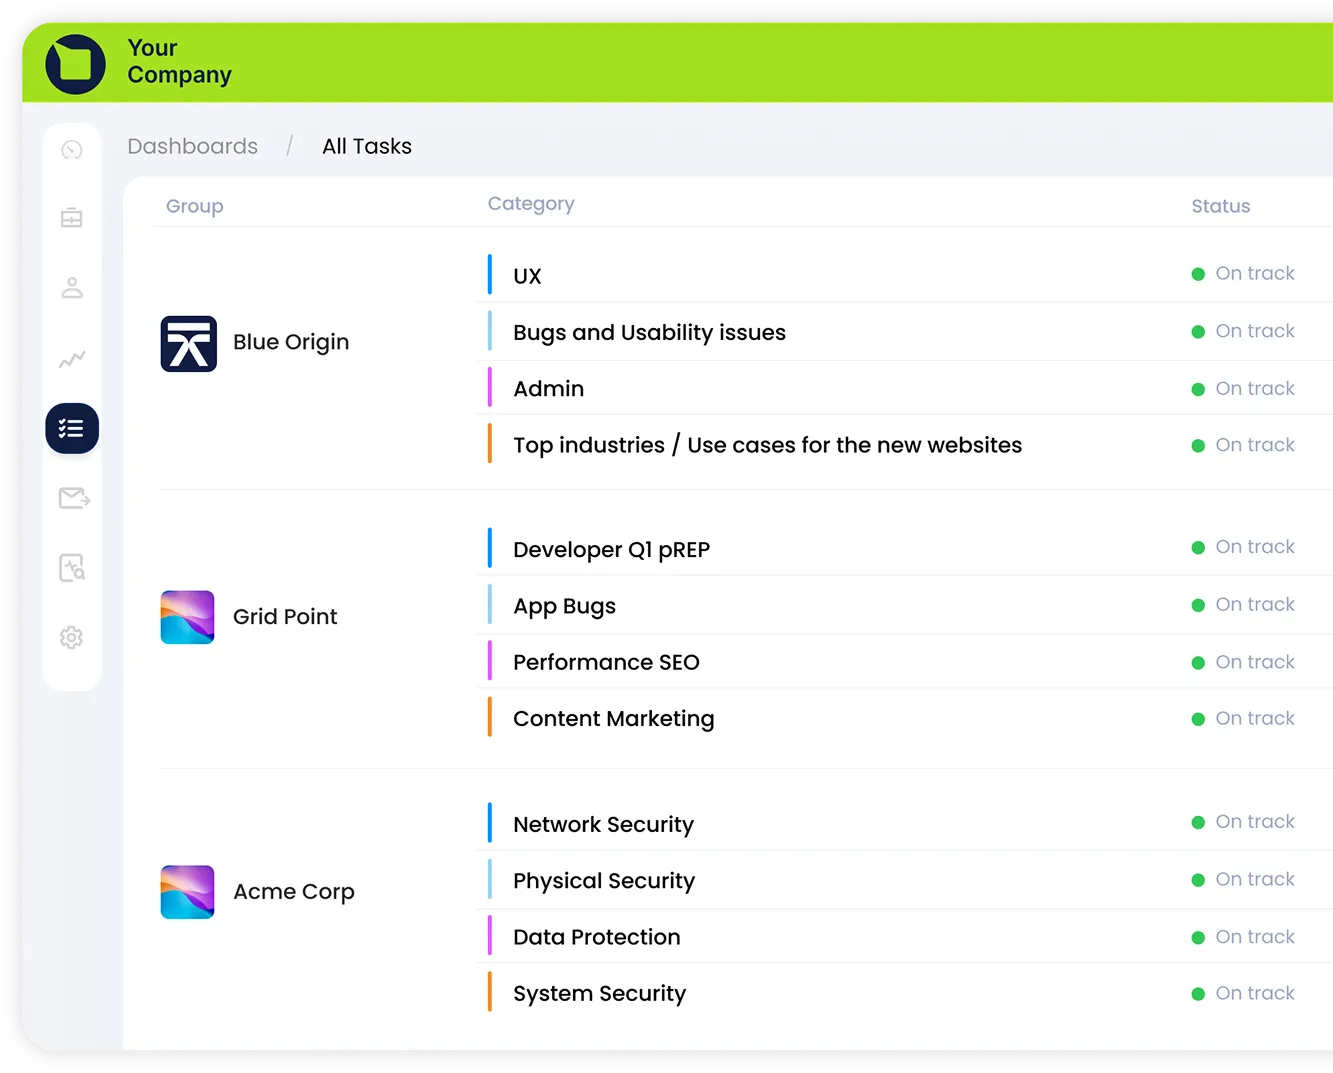Open Bugs and Usability issues category
The image size is (1333, 1073).
point(649,333)
